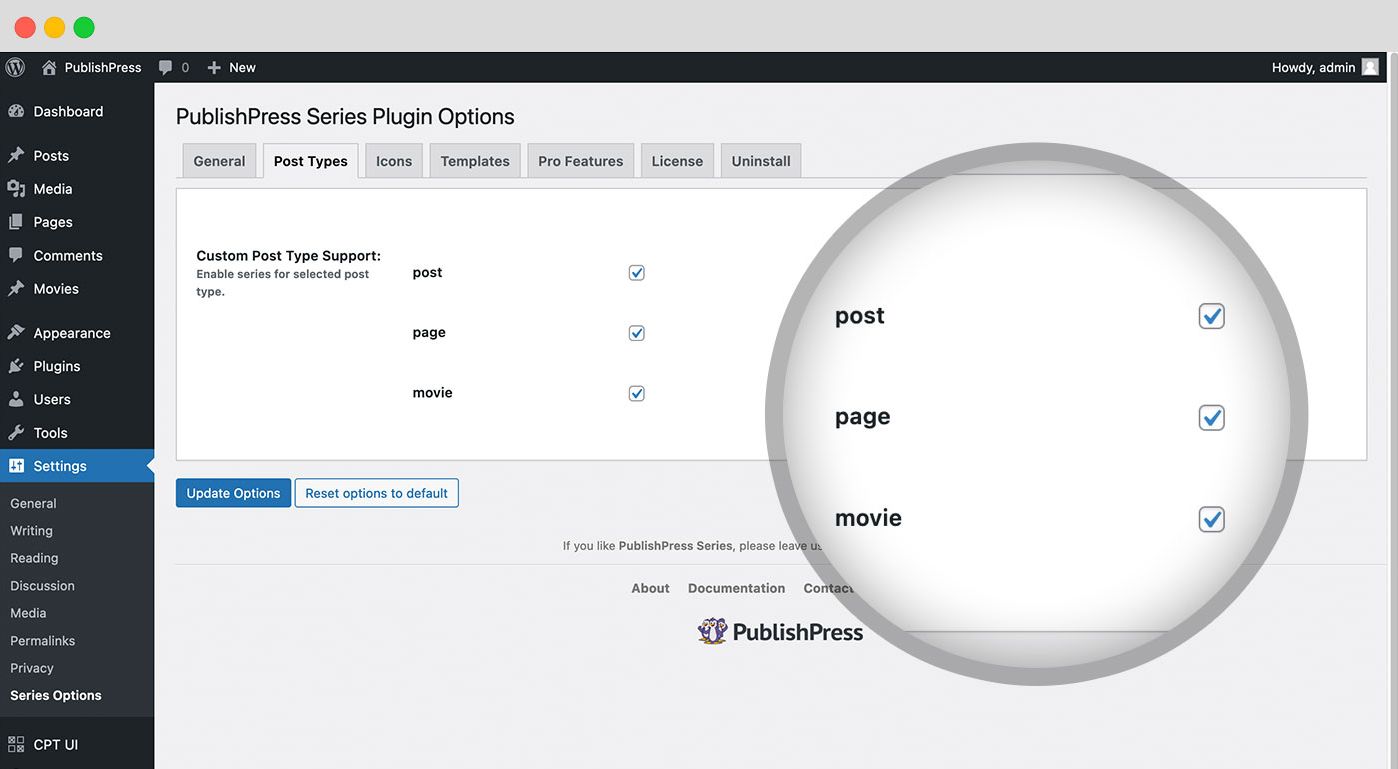The width and height of the screenshot is (1398, 769).
Task: Open the CPT UI sidebar icon
Action: click(17, 744)
